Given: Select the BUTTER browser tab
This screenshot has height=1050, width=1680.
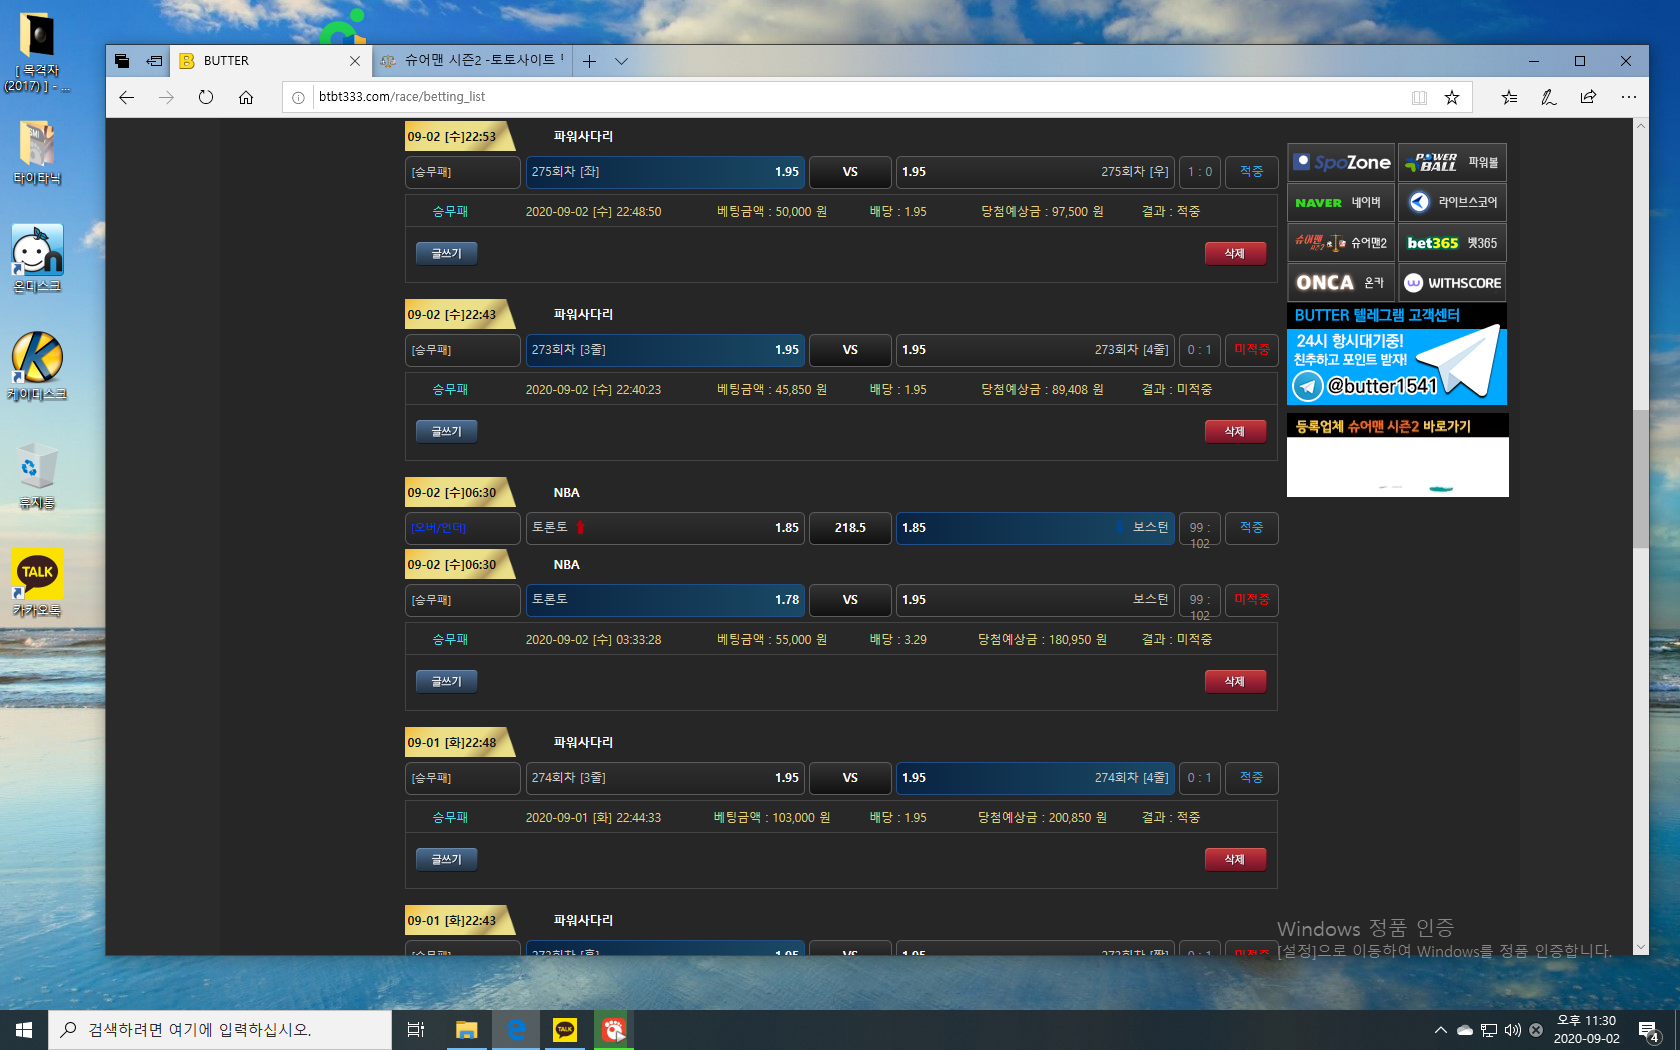Looking at the screenshot, I should click(268, 61).
